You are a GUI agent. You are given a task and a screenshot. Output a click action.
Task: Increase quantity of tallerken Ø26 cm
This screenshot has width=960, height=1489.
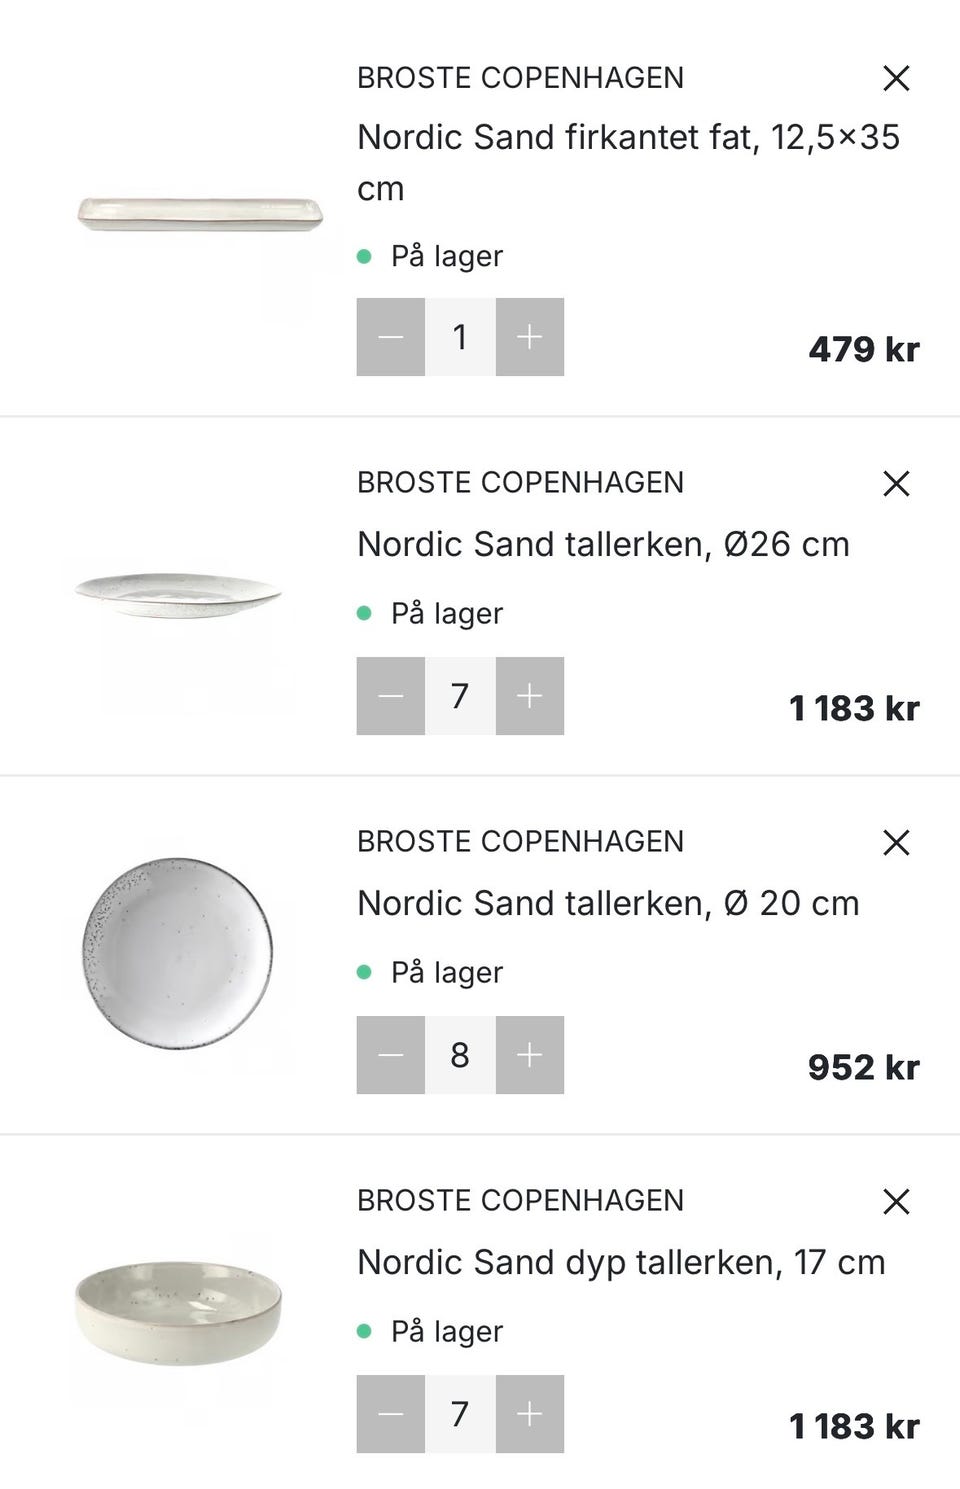click(x=530, y=696)
